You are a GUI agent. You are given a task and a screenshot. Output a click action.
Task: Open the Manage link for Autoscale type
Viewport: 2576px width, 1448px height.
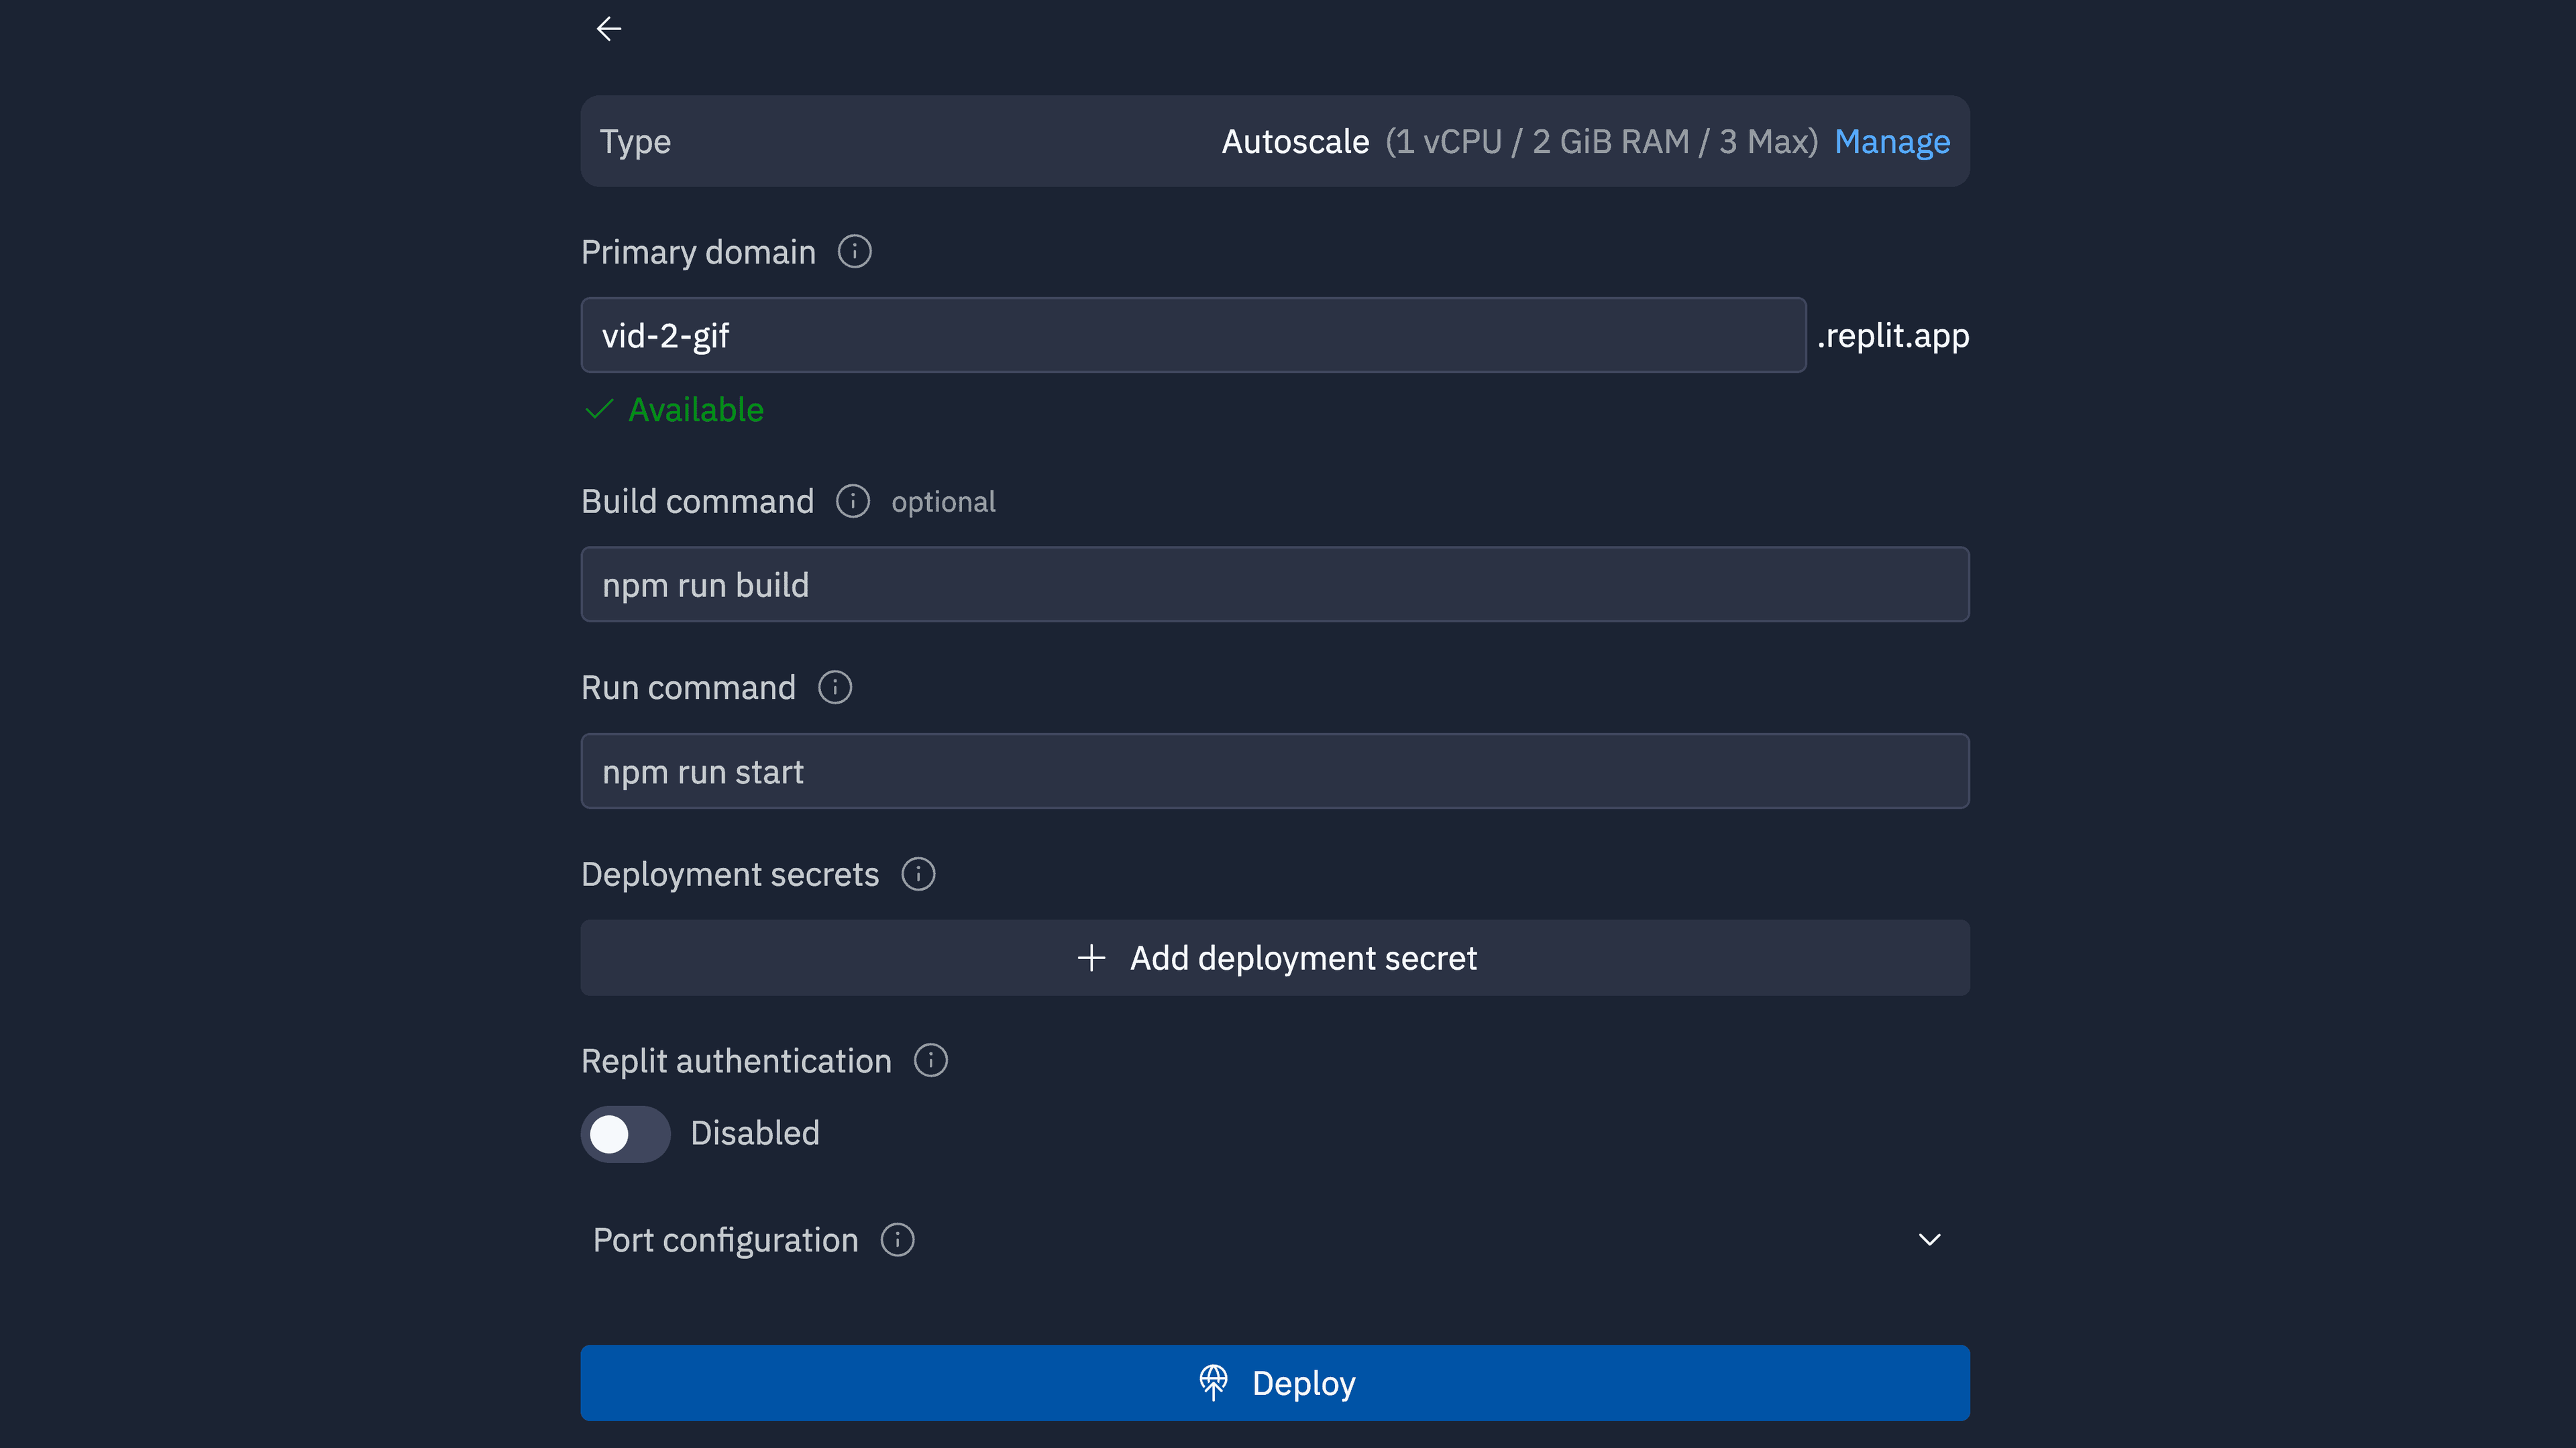point(1891,141)
